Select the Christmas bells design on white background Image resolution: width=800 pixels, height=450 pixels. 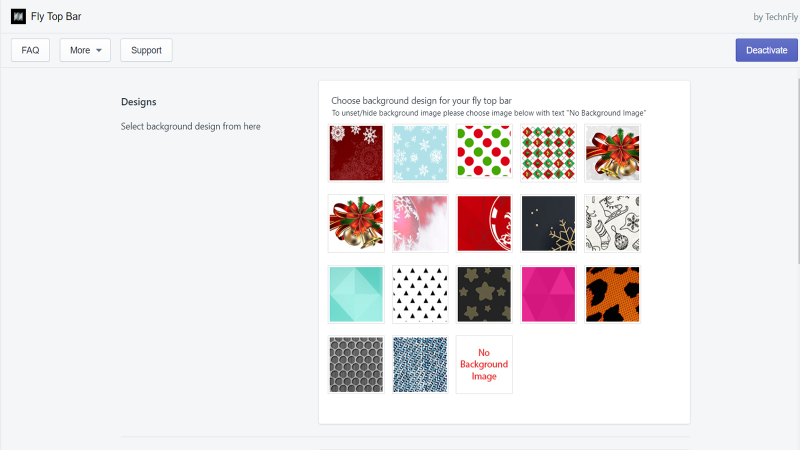[x=356, y=223]
